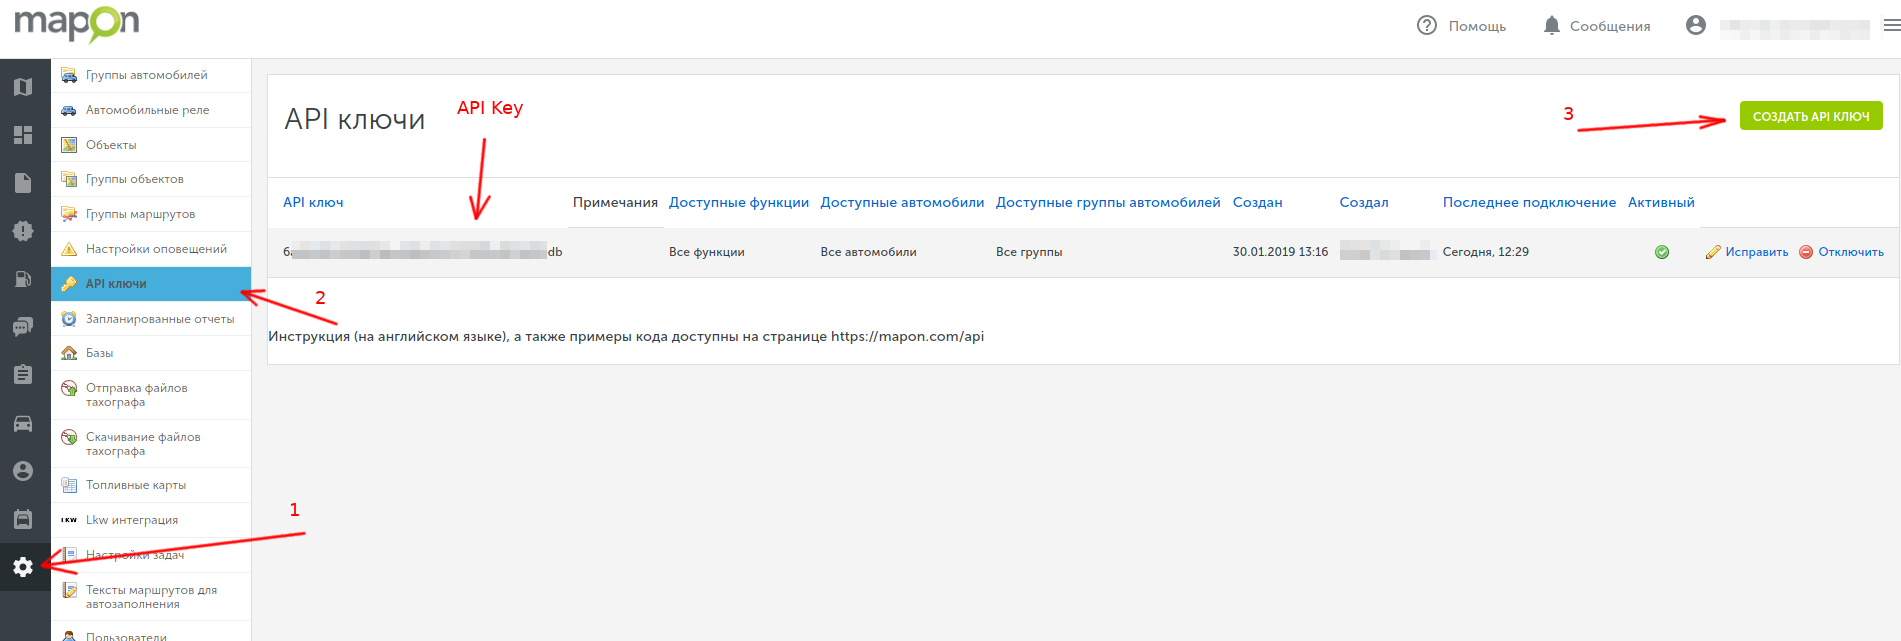Image resolution: width=1901 pixels, height=641 pixels.
Task: Open the clipboard tasks sidebar icon
Action: tap(23, 375)
